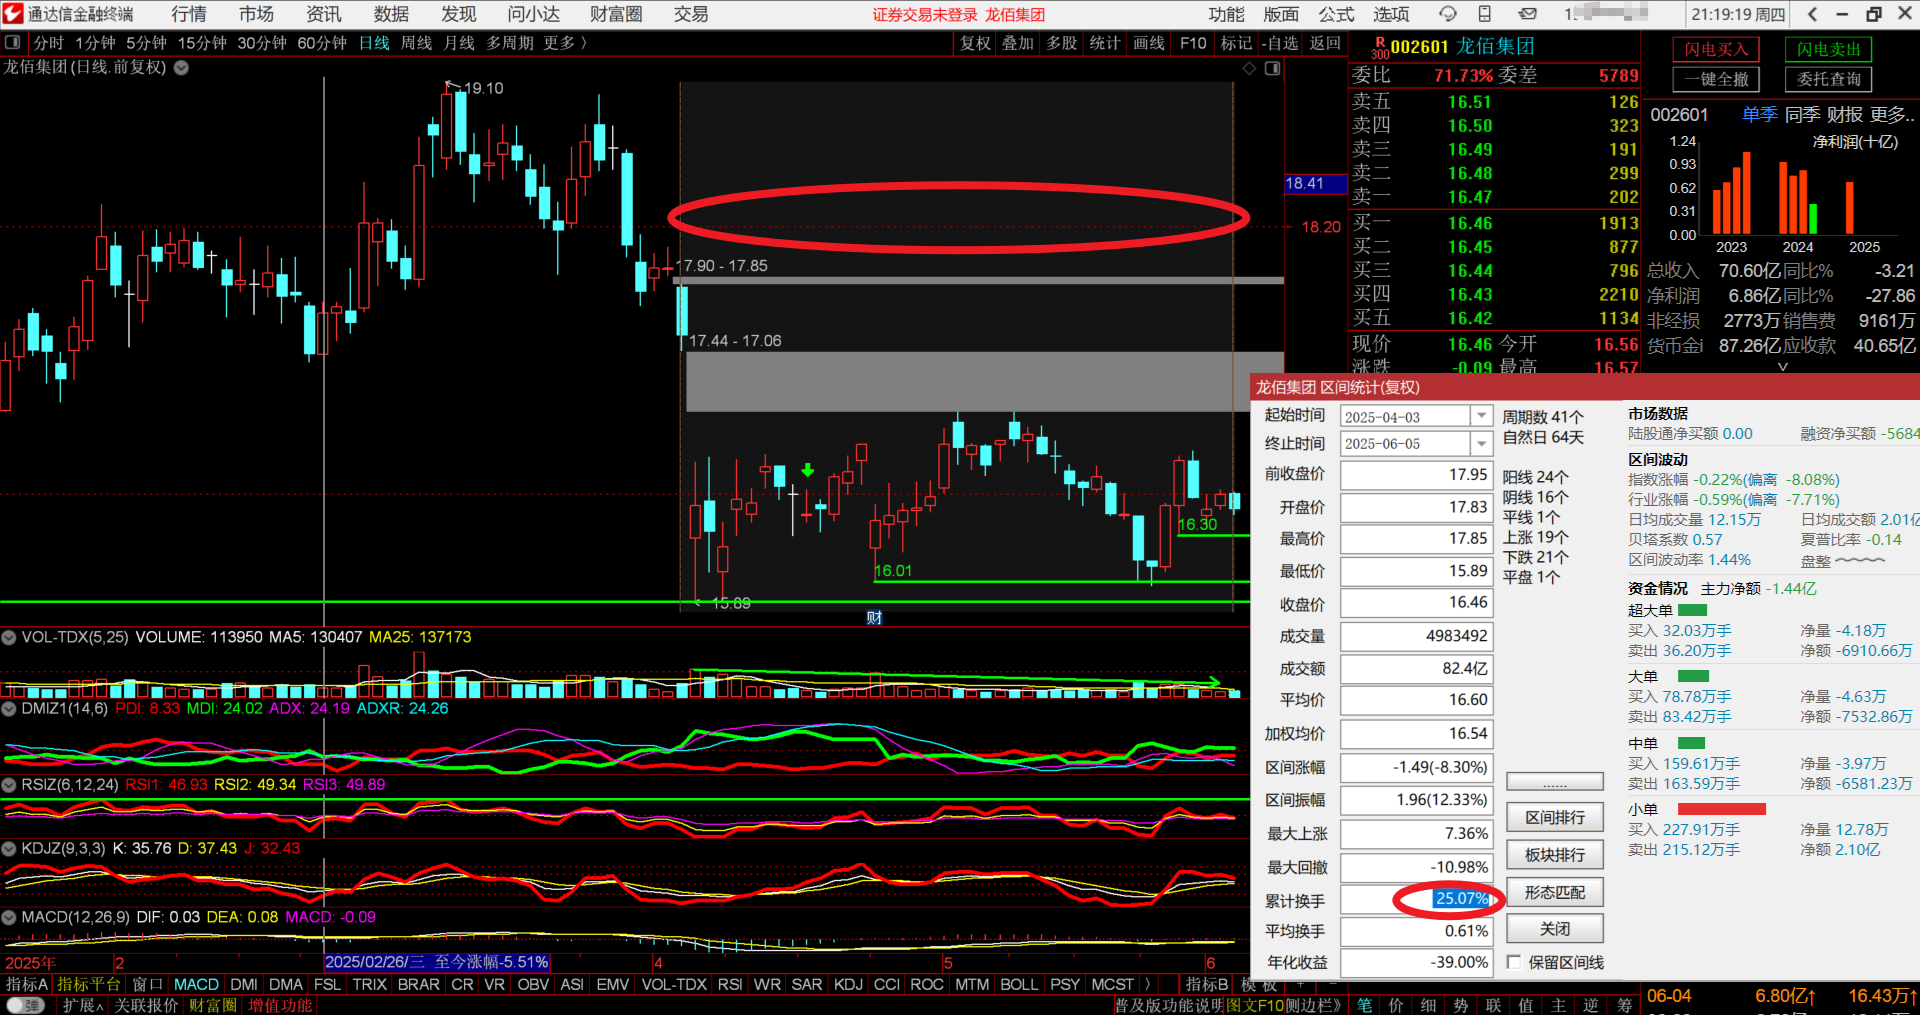
Task: Expand the chevron below quote panel
Action: click(x=1782, y=367)
